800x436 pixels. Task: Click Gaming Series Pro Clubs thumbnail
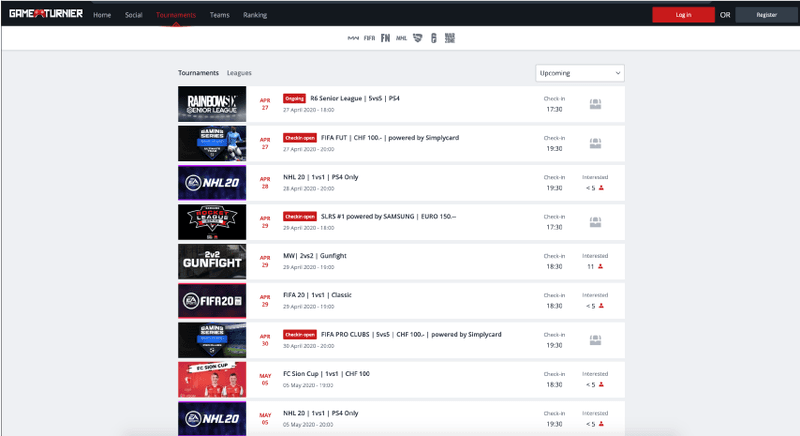tap(212, 340)
